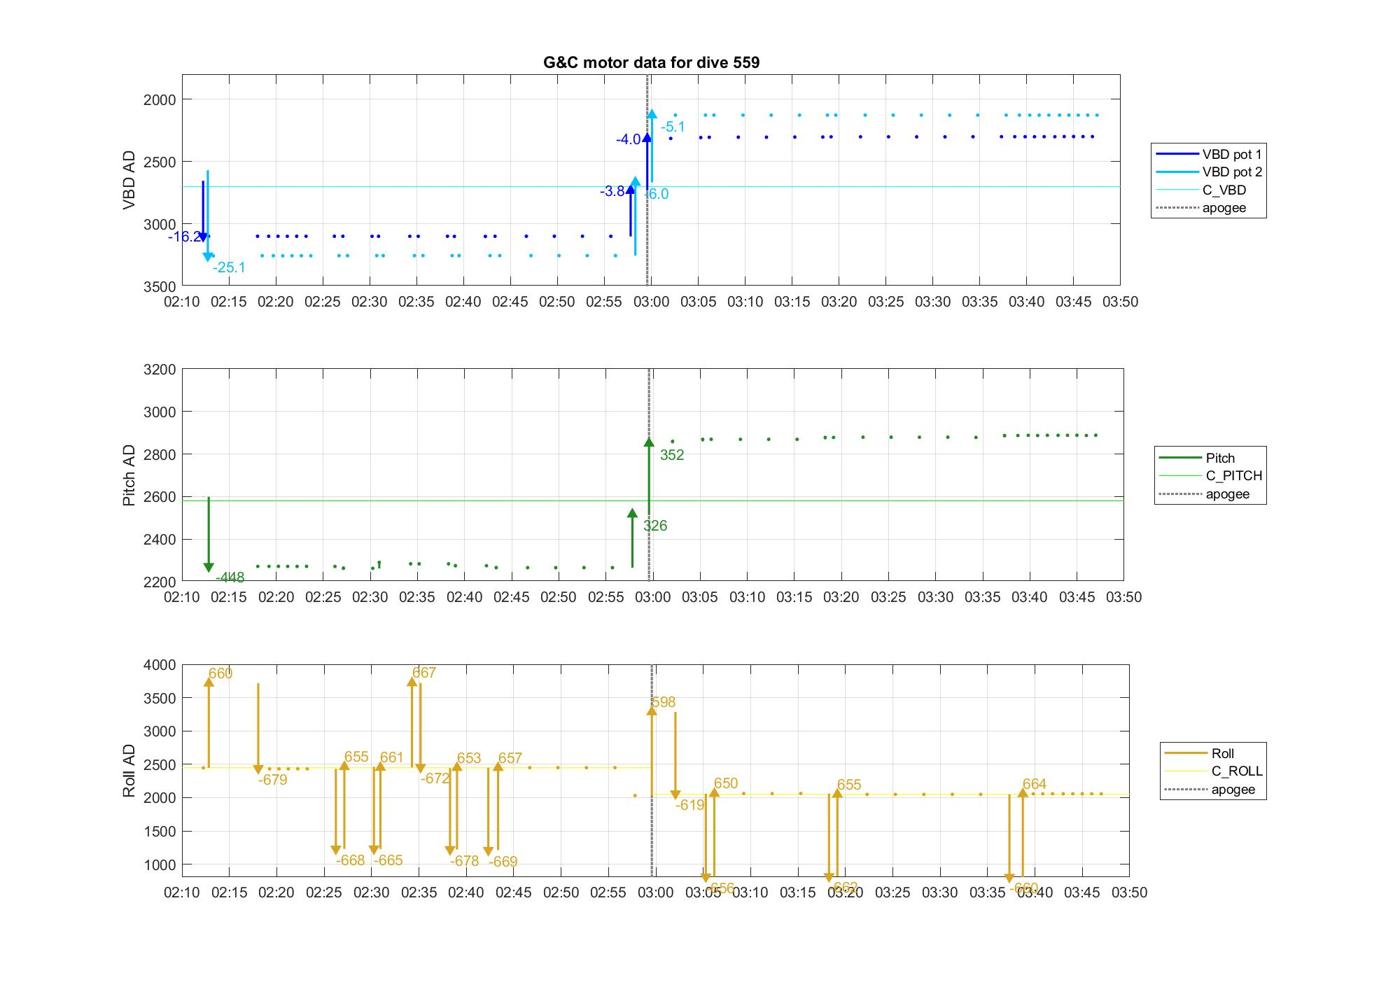Select the 'Pitch AD' y-axis label
1400x986 pixels.
129,475
